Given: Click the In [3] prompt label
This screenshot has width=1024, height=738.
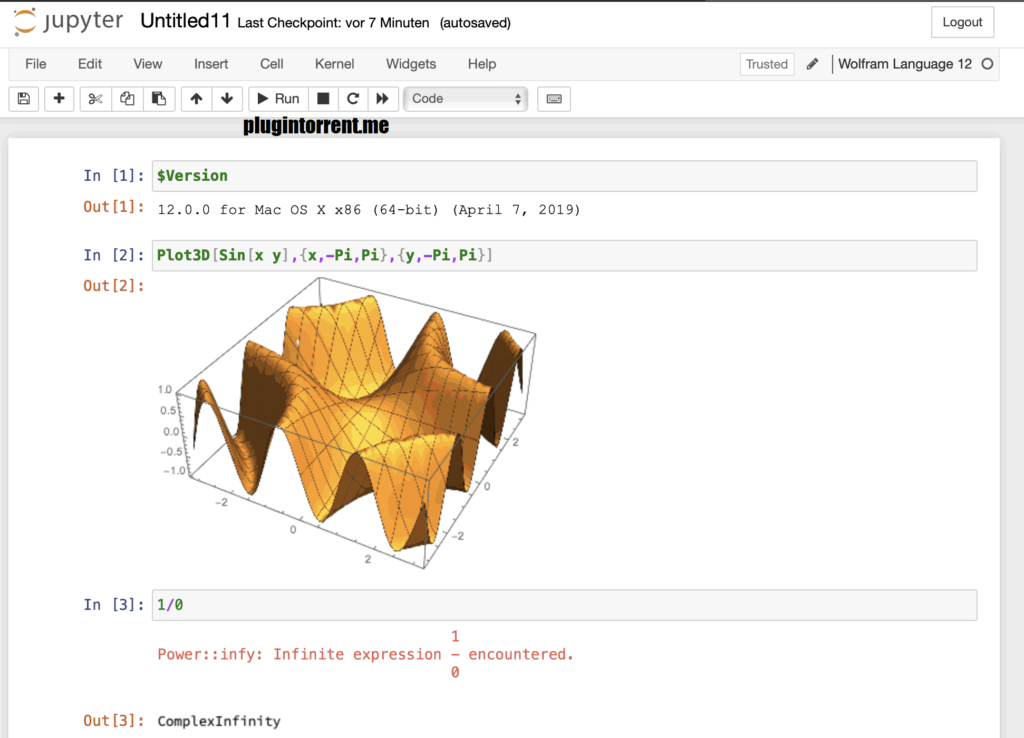Looking at the screenshot, I should pyautogui.click(x=113, y=605).
